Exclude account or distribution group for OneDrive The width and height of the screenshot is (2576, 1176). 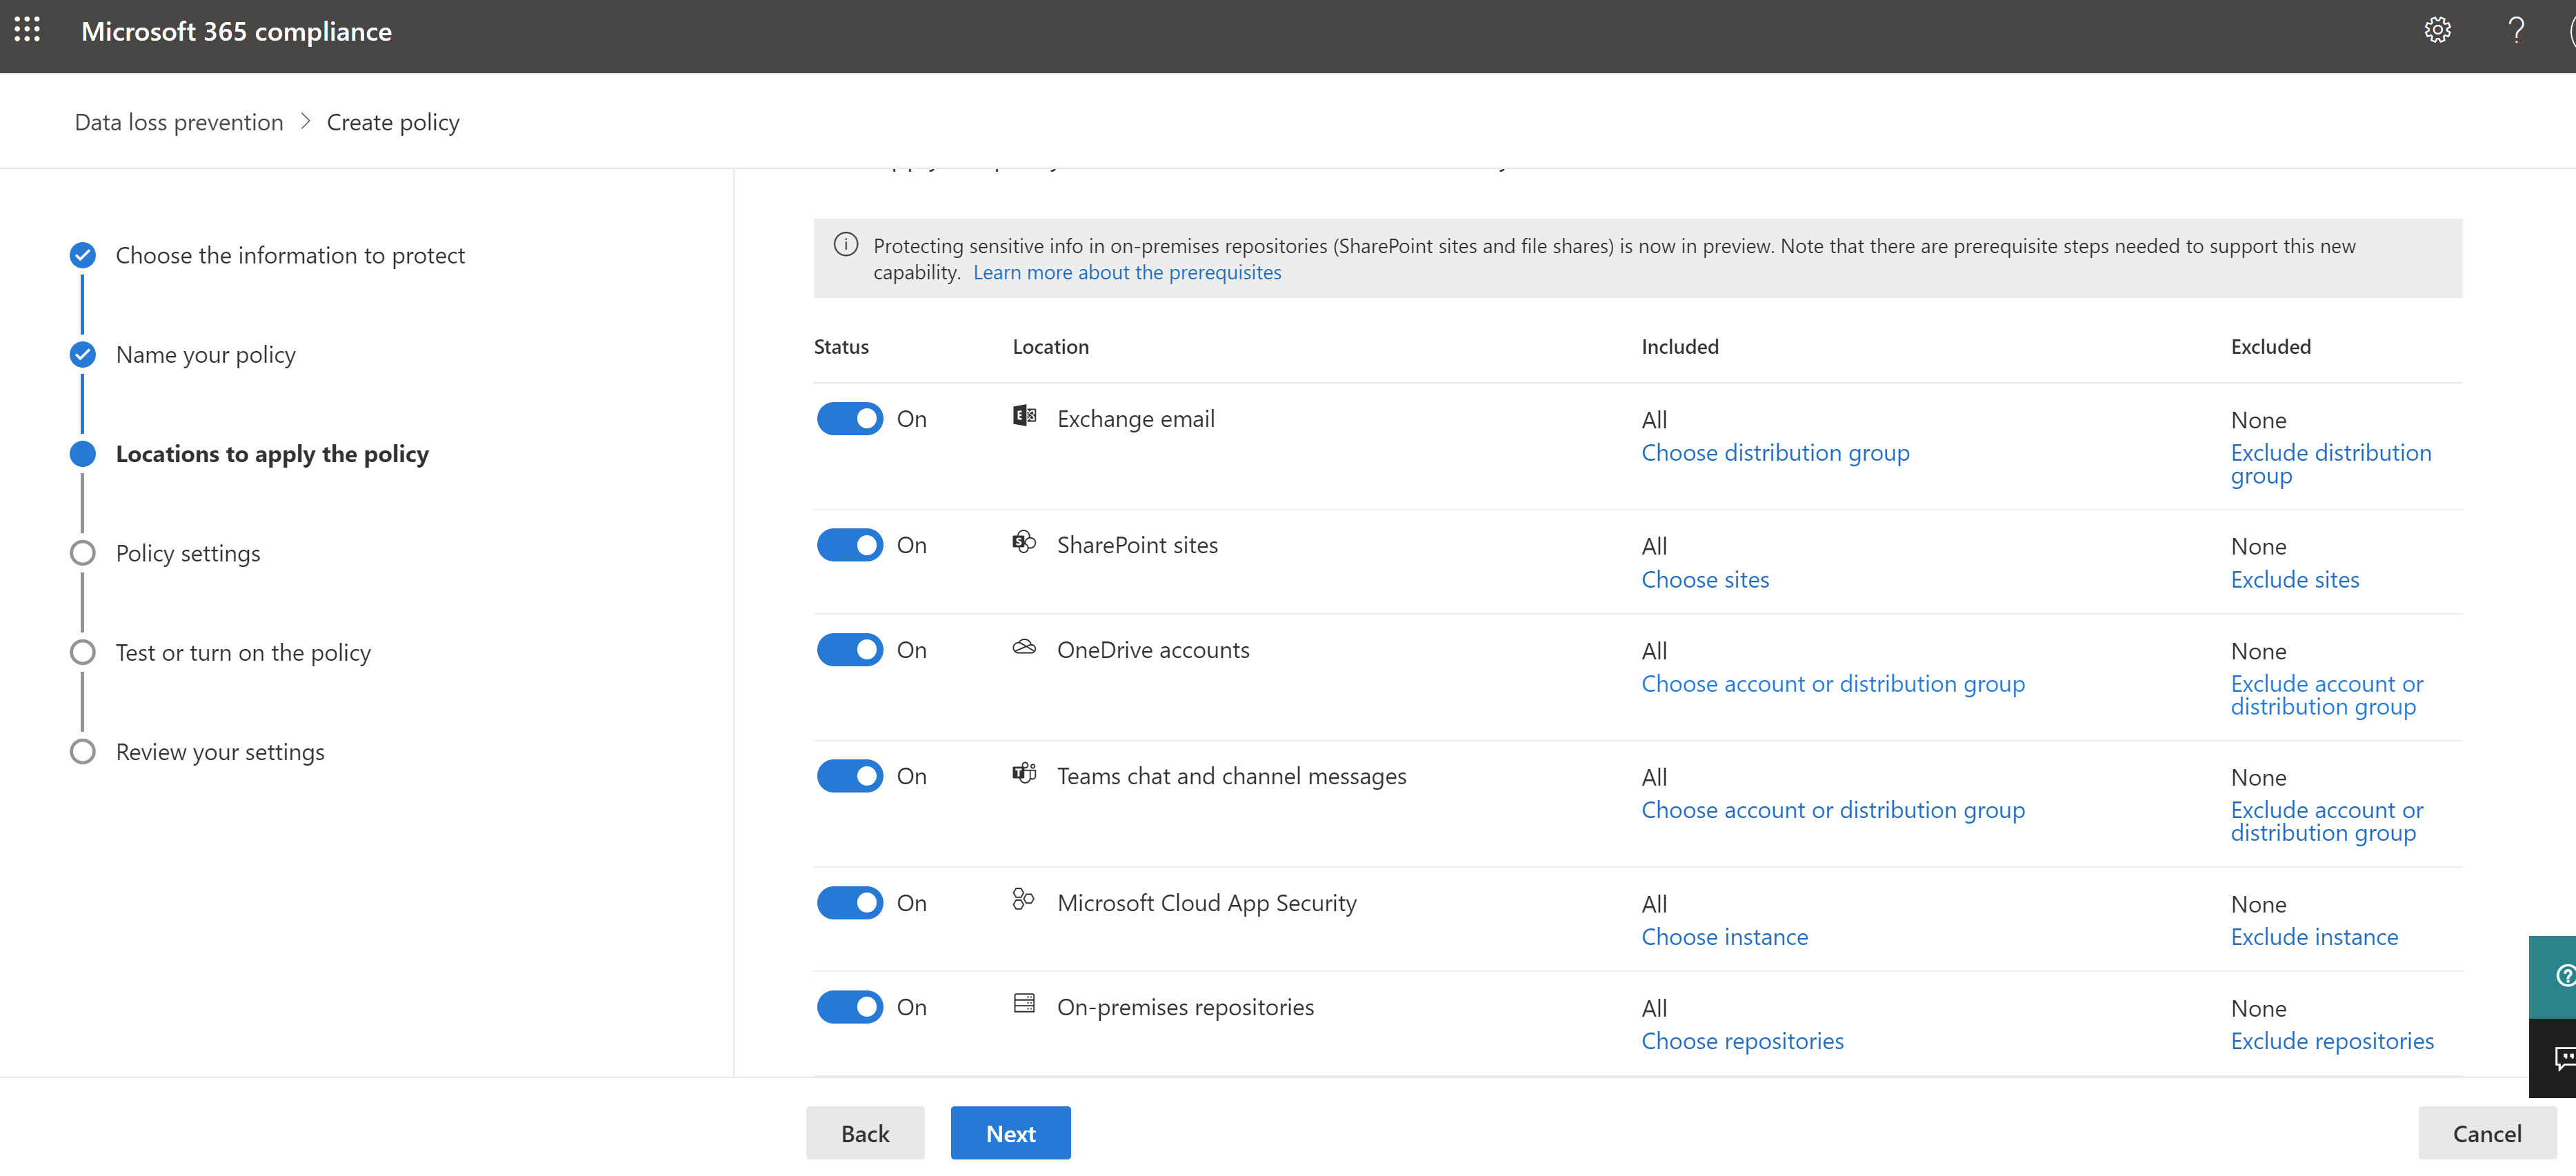(2327, 695)
